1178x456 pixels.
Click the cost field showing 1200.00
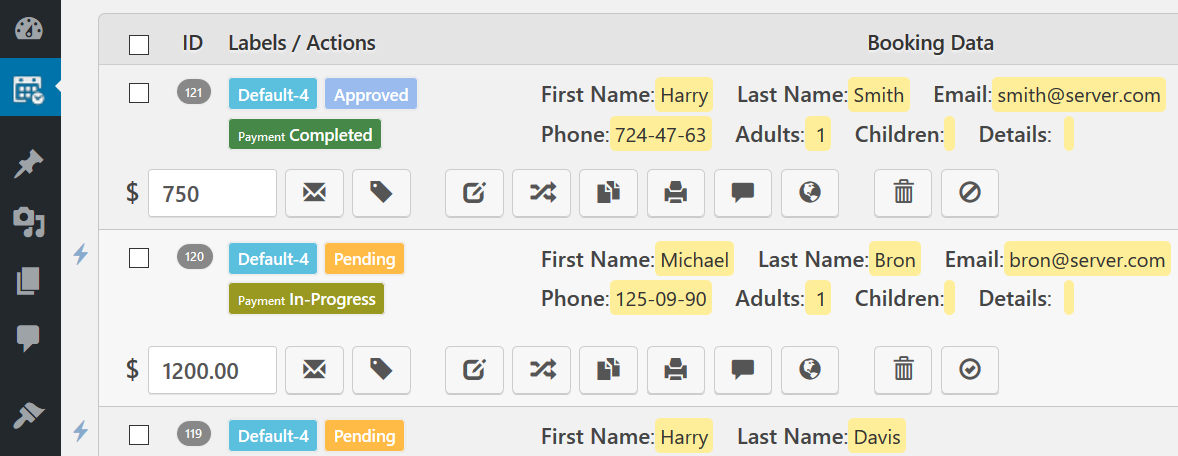pyautogui.click(x=213, y=370)
